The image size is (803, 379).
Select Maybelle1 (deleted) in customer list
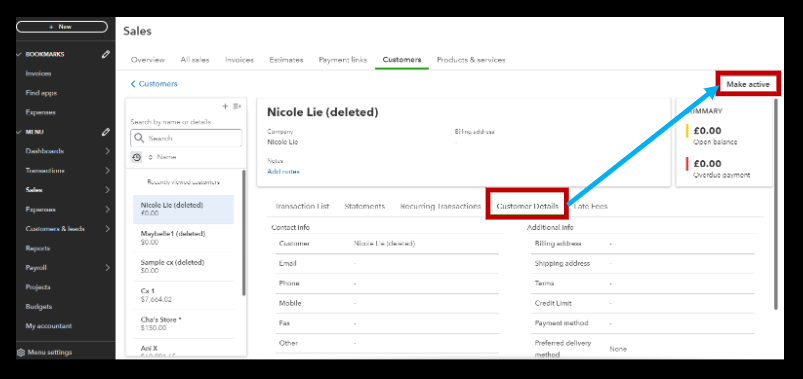click(x=183, y=238)
